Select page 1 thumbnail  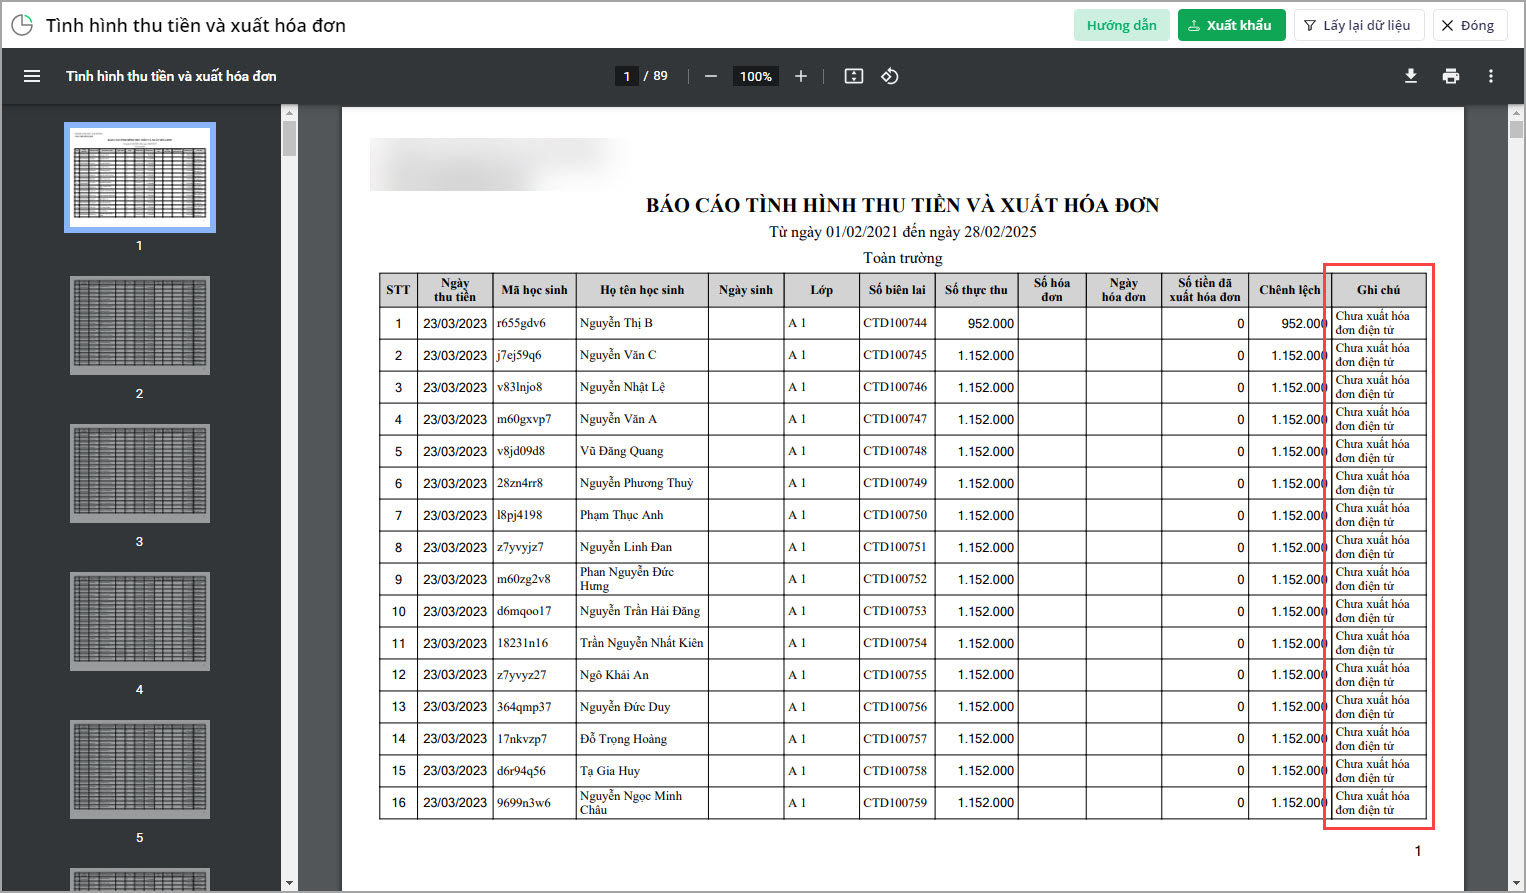pos(140,177)
